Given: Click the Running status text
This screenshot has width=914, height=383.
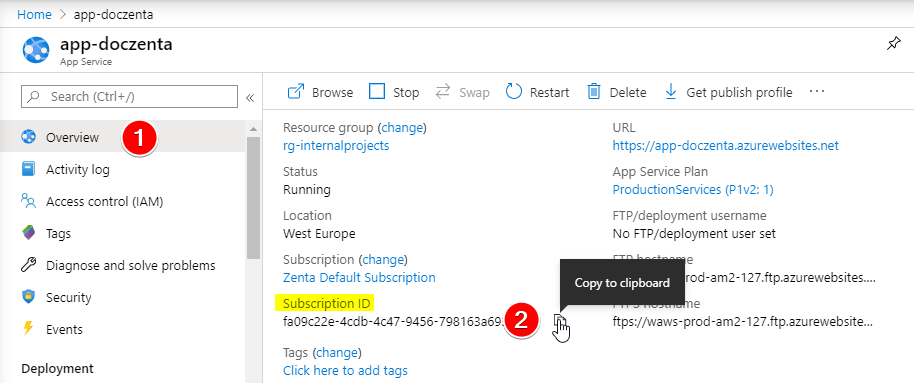Looking at the screenshot, I should click(307, 189).
